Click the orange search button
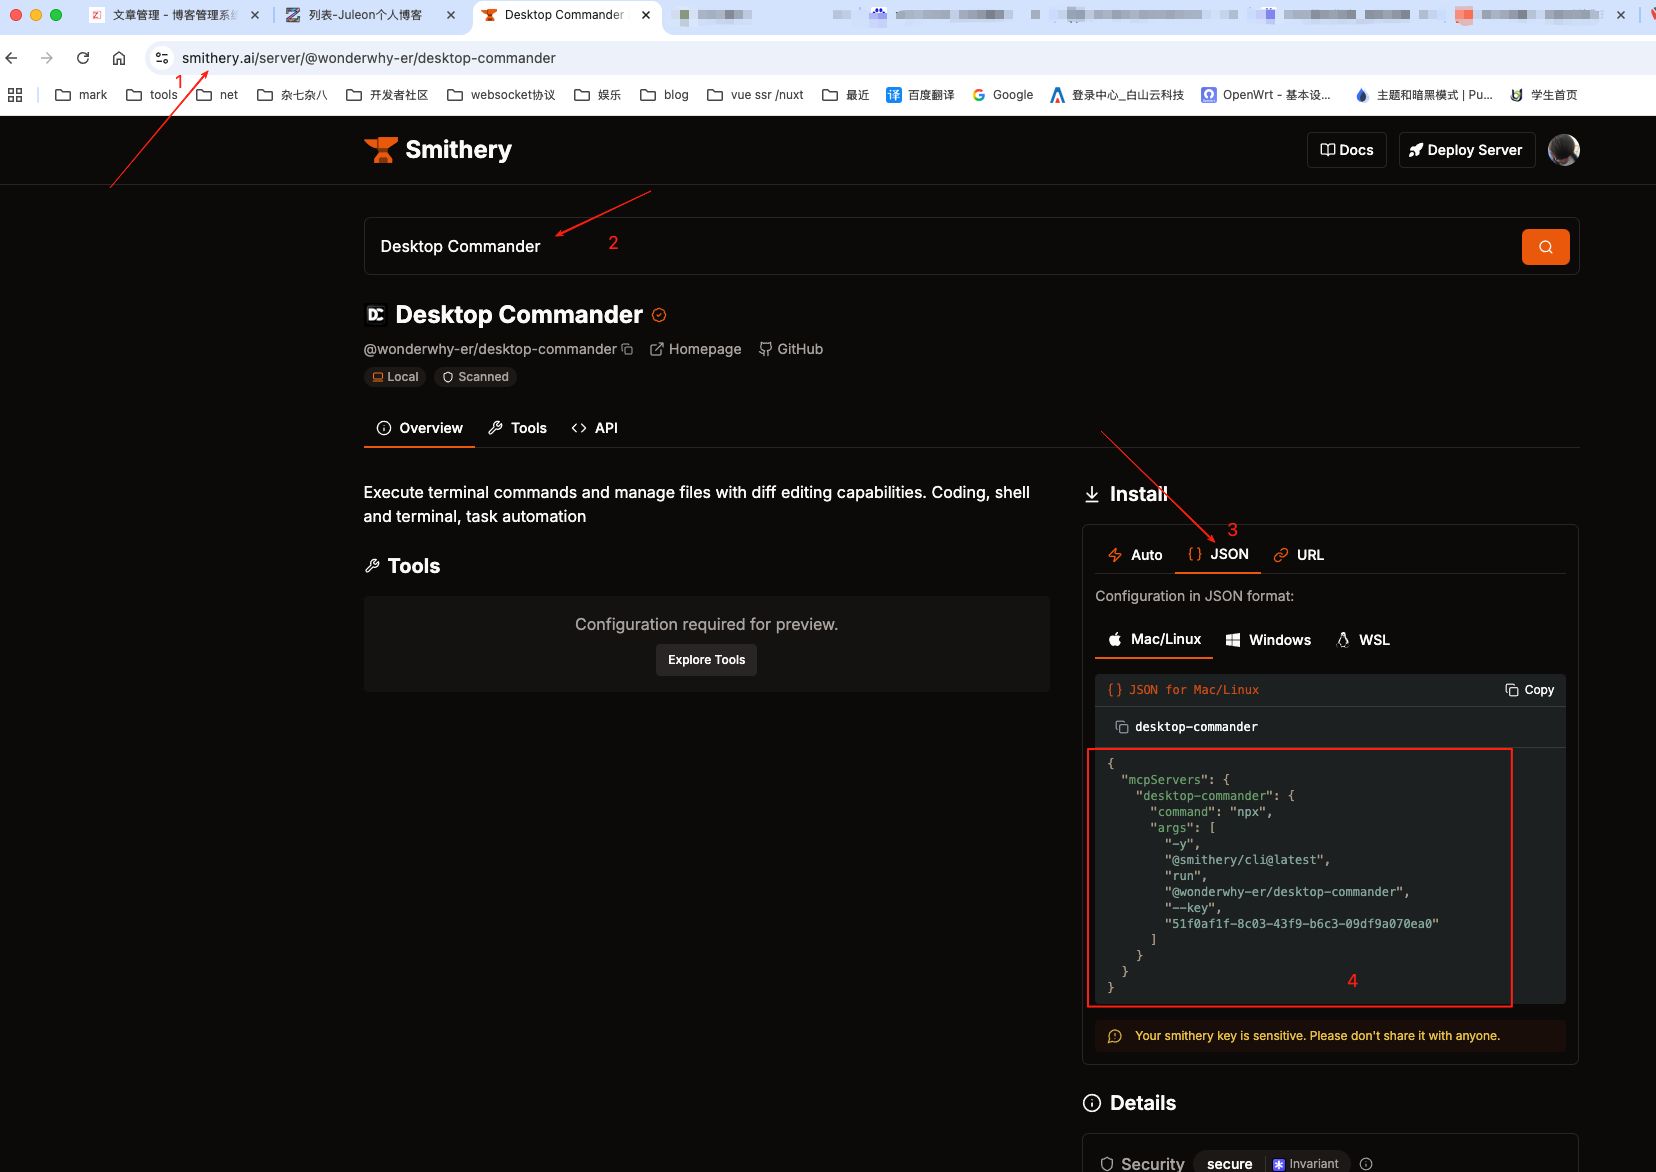Viewport: 1656px width, 1172px height. 1545,247
